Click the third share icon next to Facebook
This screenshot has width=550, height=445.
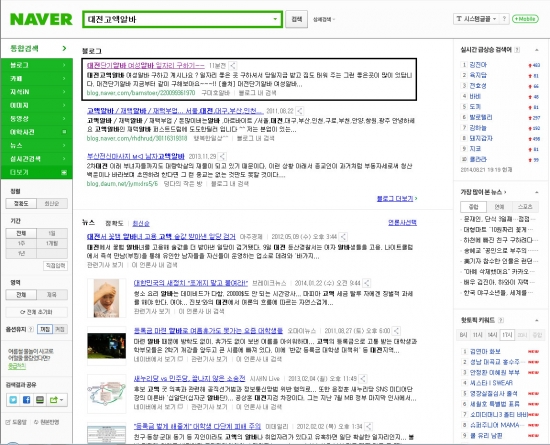(40, 400)
